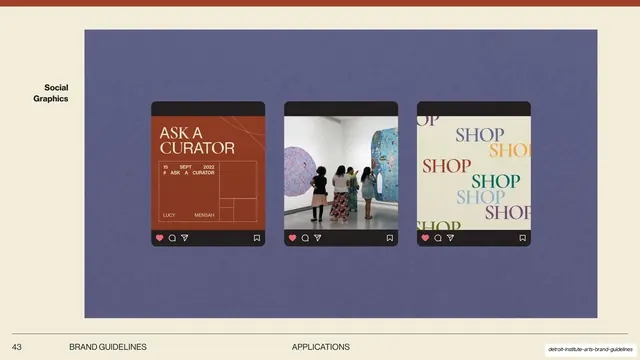Open the SHOP pattern post image
Viewport: 640px width, 360px height.
click(x=474, y=173)
